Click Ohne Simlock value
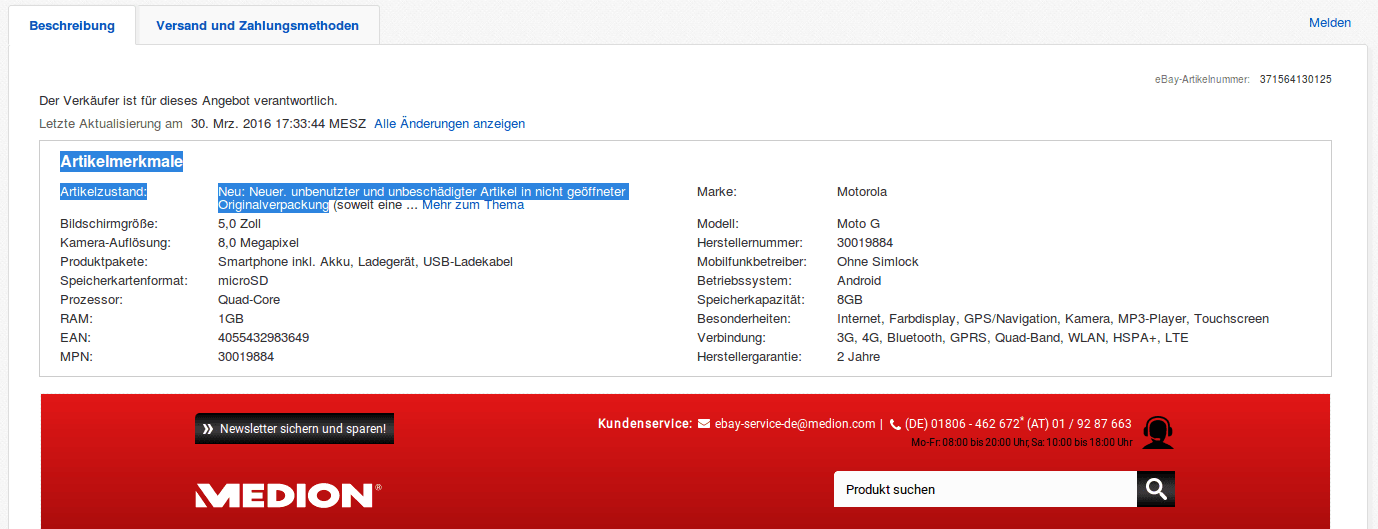The width and height of the screenshot is (1378, 529). pyautogui.click(x=878, y=262)
